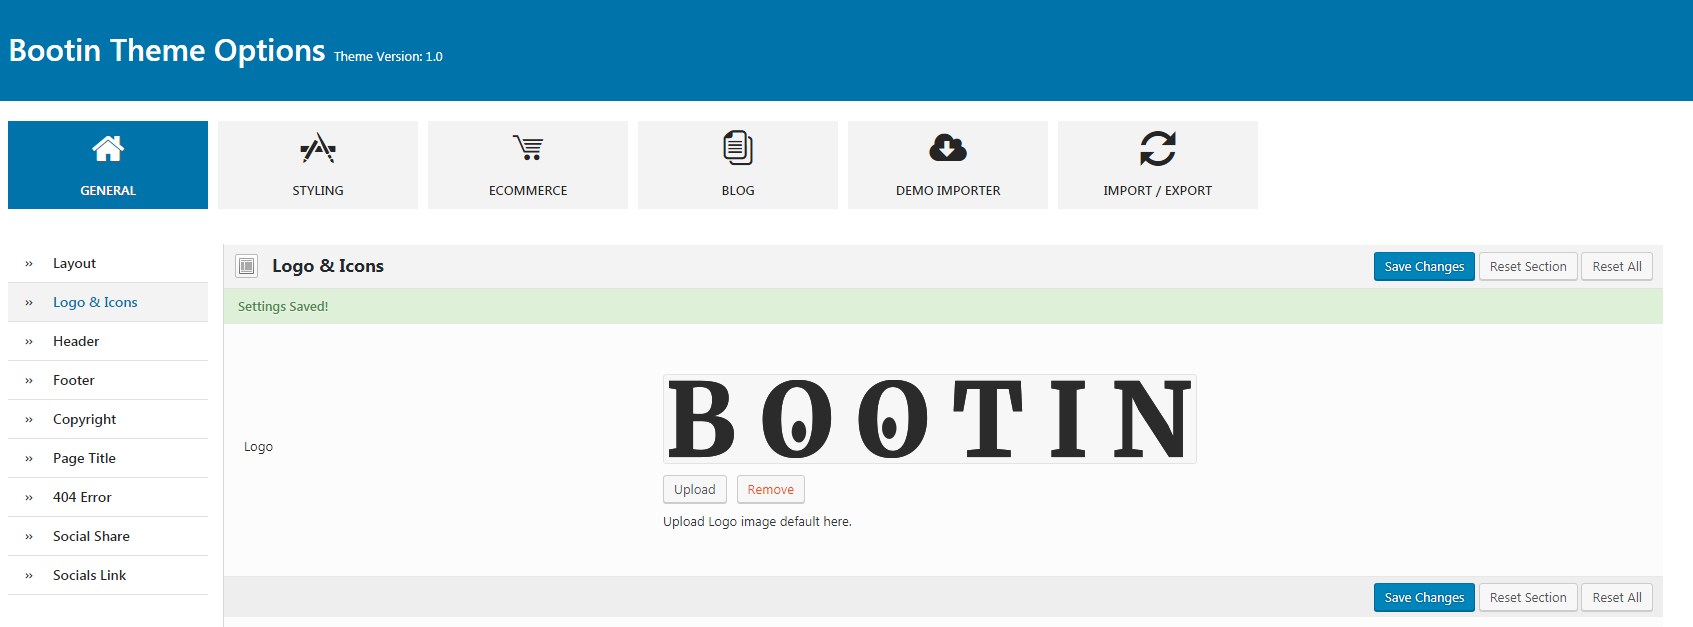Open the Blog documents icon

tap(738, 148)
